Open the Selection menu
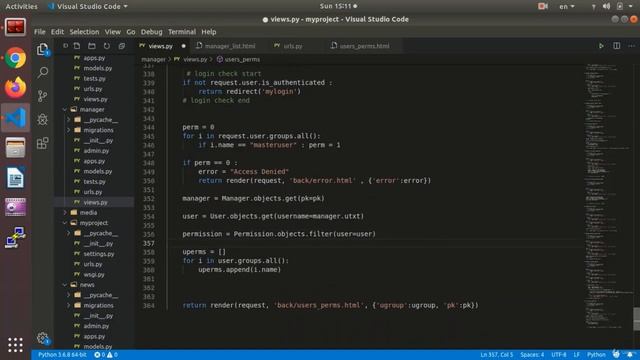This screenshot has width=640, height=360. tap(84, 32)
